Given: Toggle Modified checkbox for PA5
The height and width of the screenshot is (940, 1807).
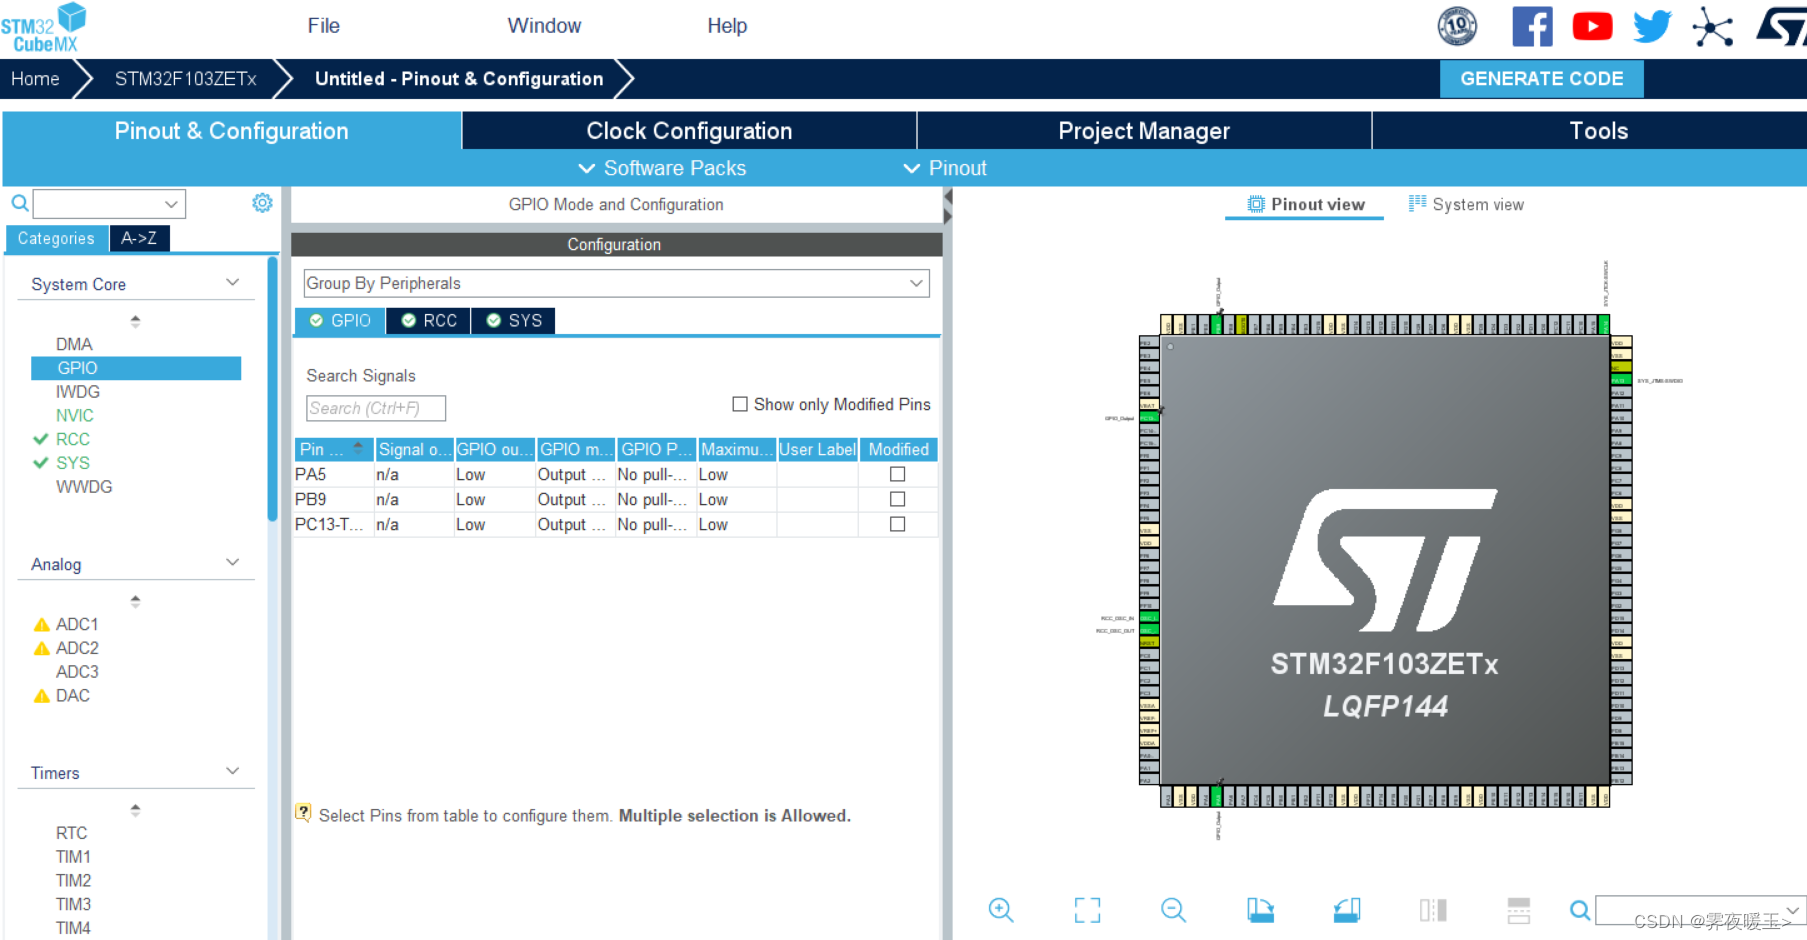Looking at the screenshot, I should coord(897,474).
